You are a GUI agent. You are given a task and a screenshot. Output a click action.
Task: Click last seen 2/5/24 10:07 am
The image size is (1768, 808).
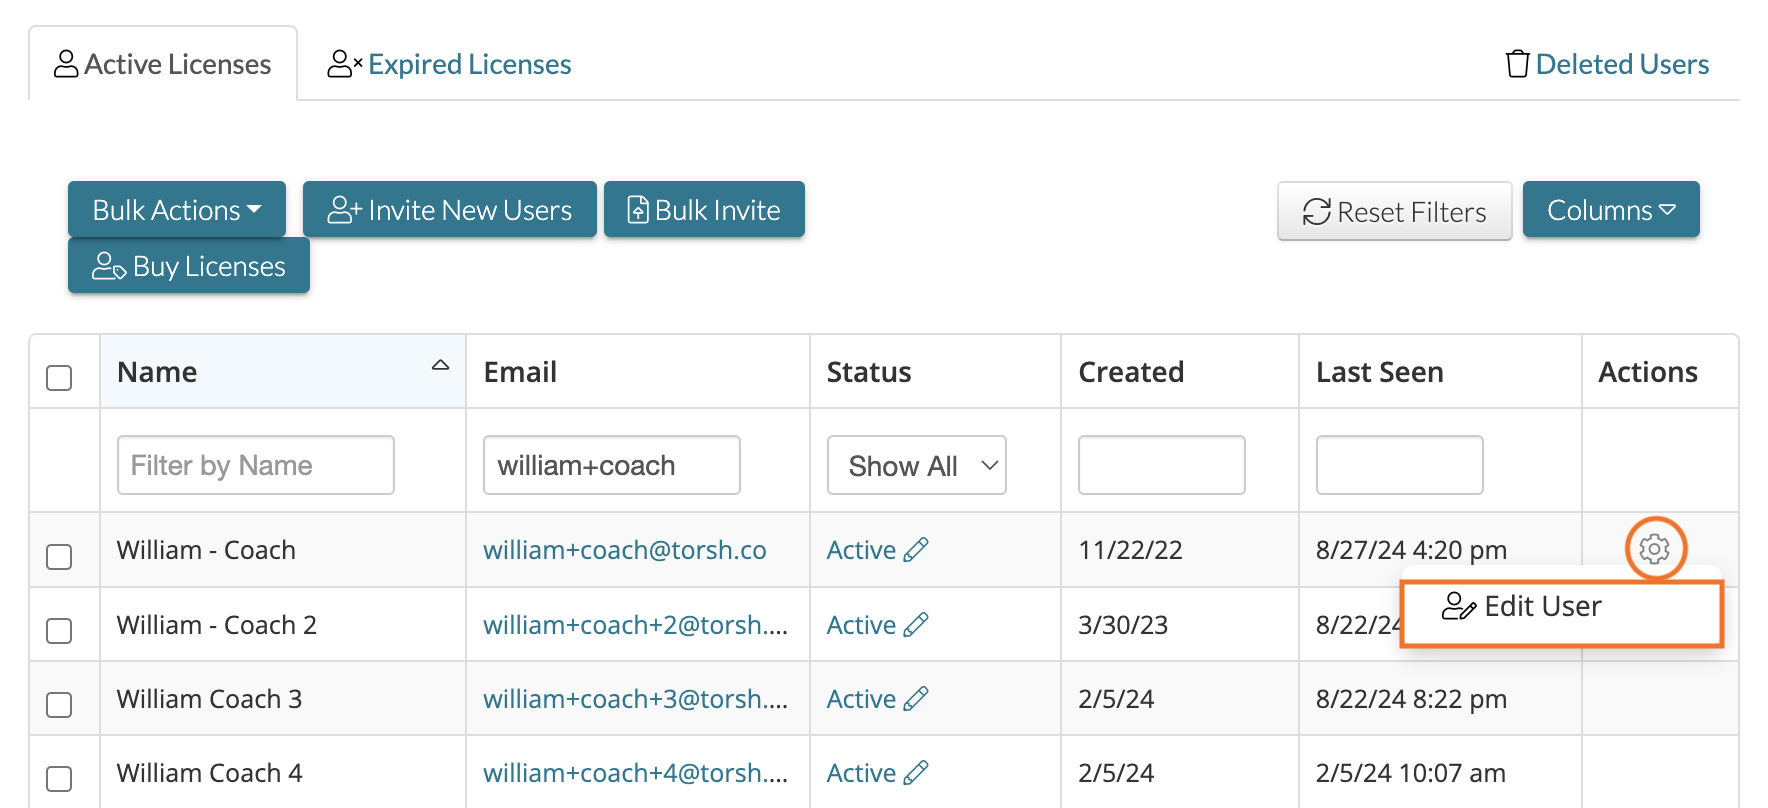tap(1411, 773)
